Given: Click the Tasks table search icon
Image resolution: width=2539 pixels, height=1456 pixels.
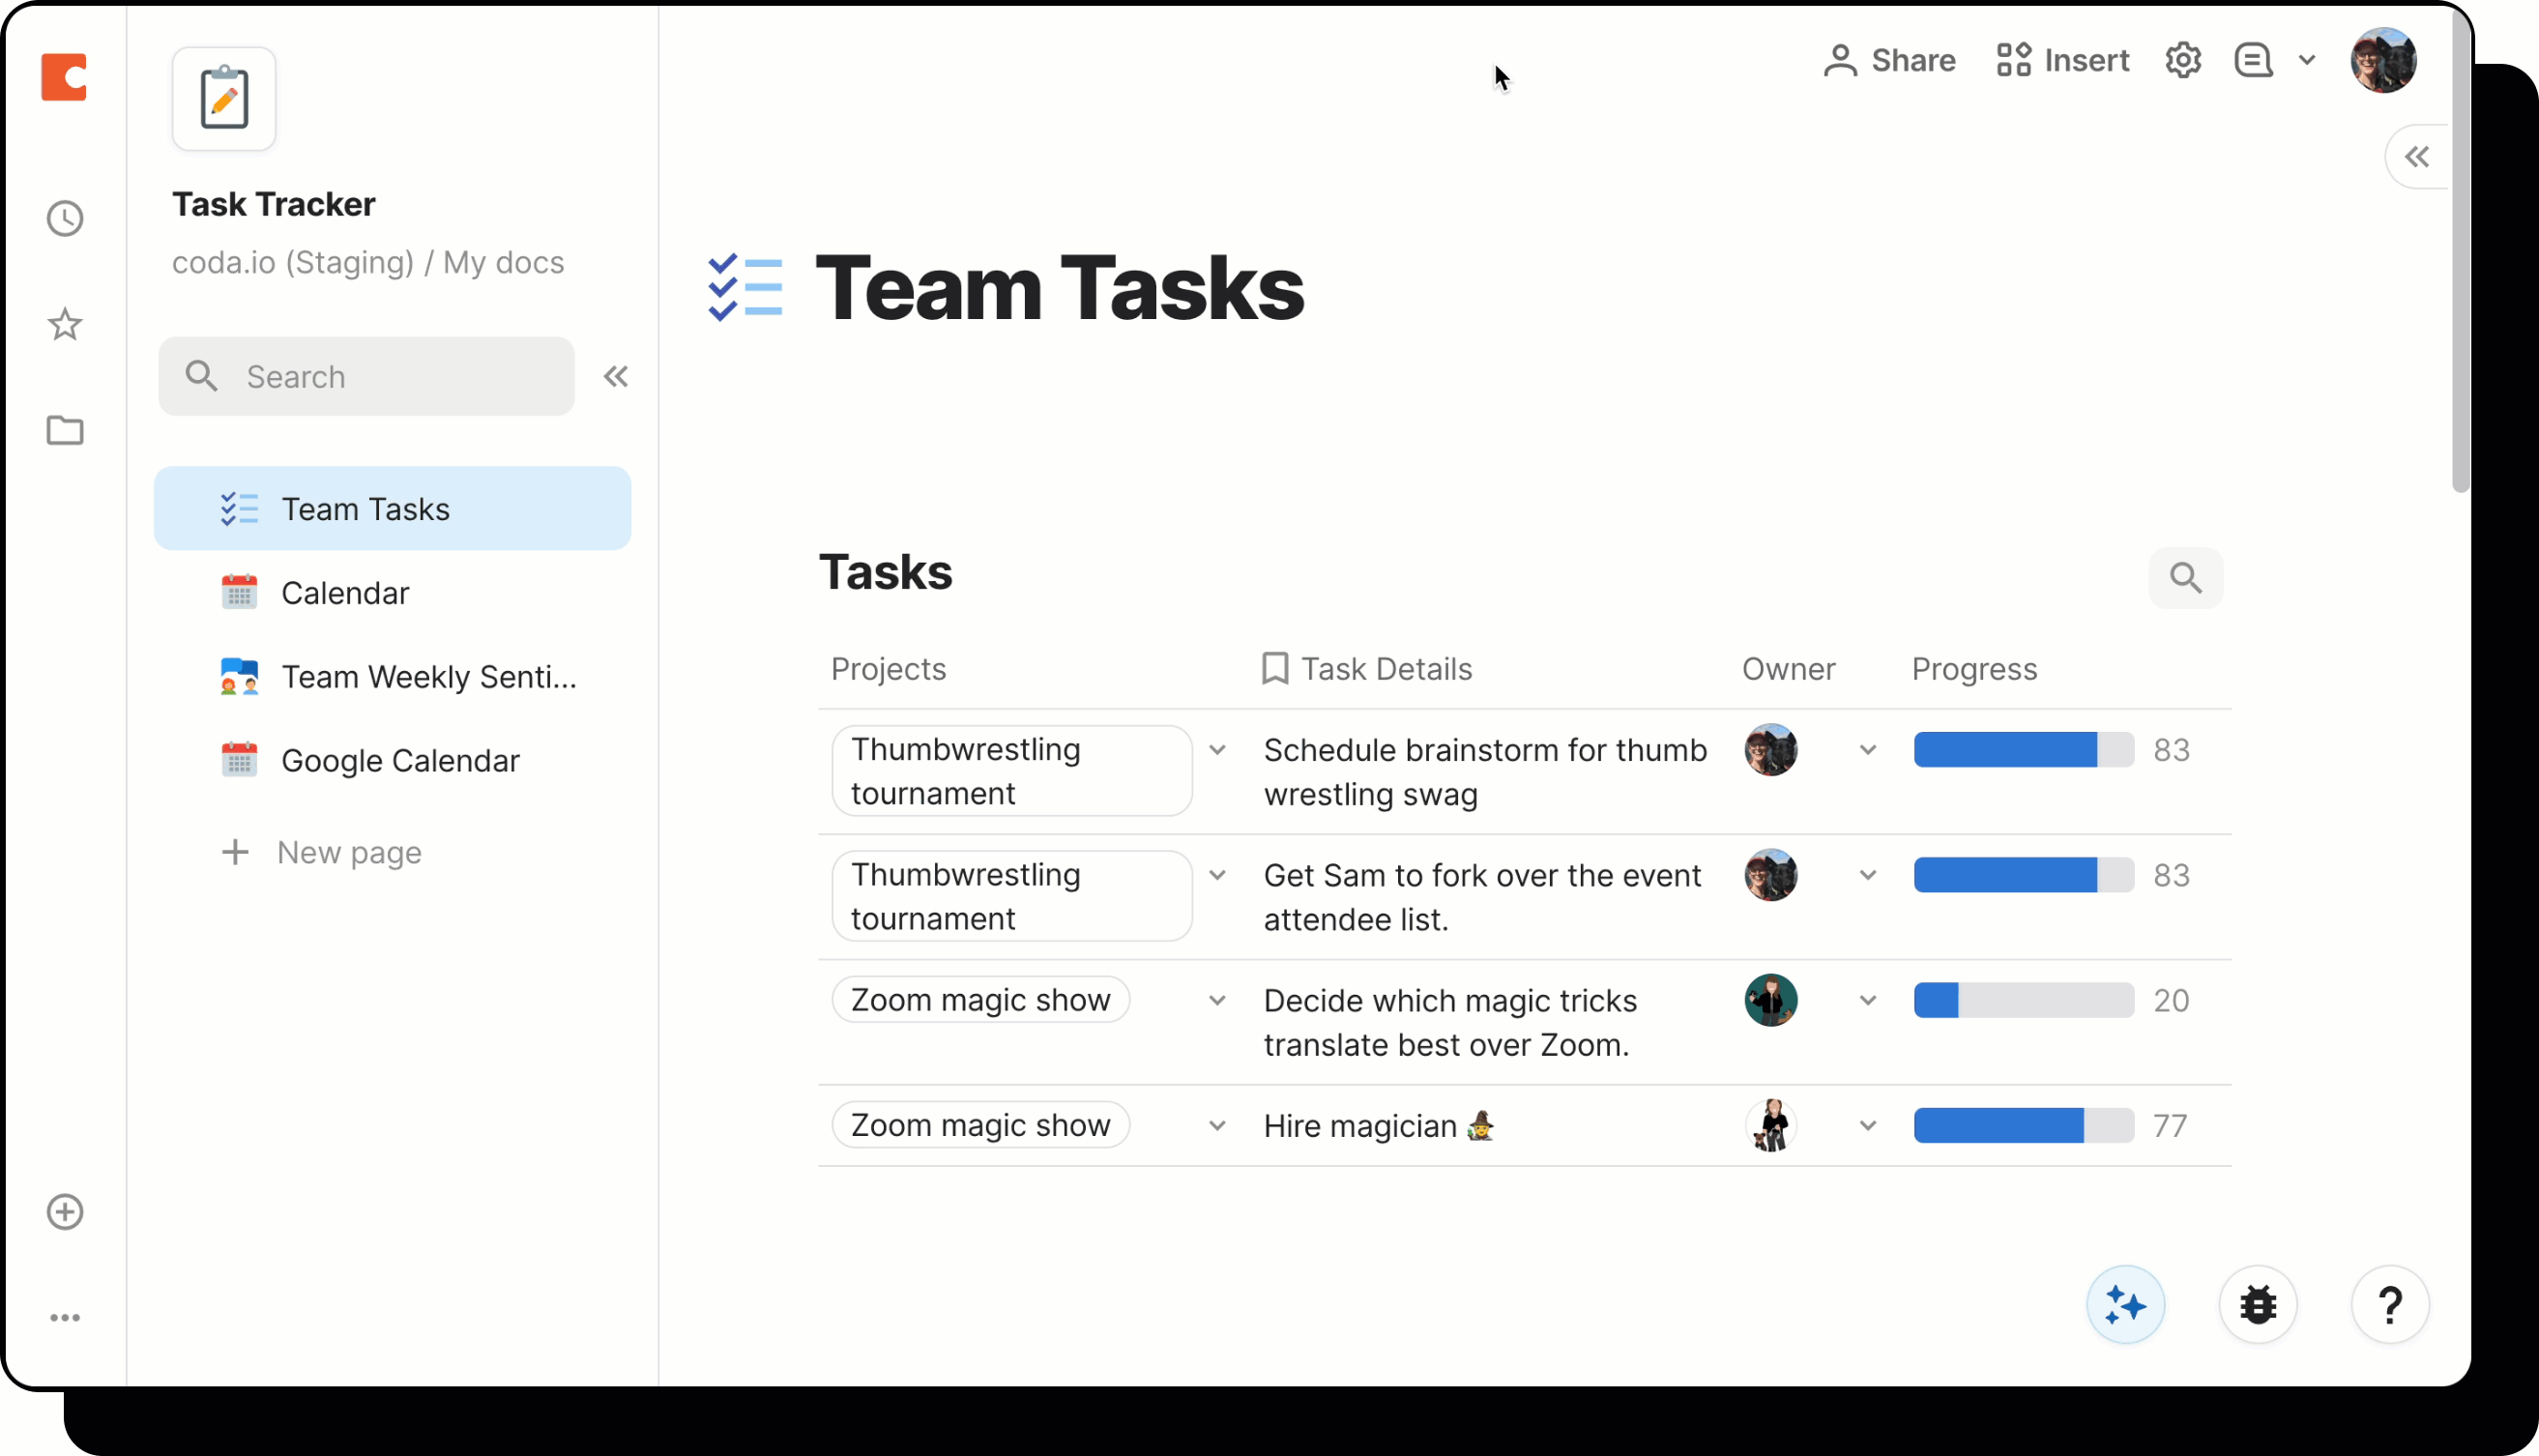Looking at the screenshot, I should point(2185,577).
